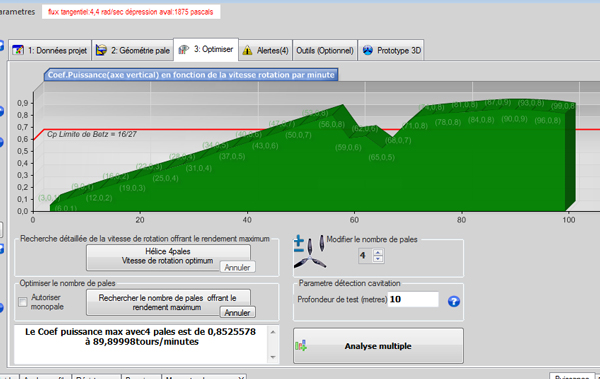
Task: Click the plus/minus blades icon
Action: 299,245
